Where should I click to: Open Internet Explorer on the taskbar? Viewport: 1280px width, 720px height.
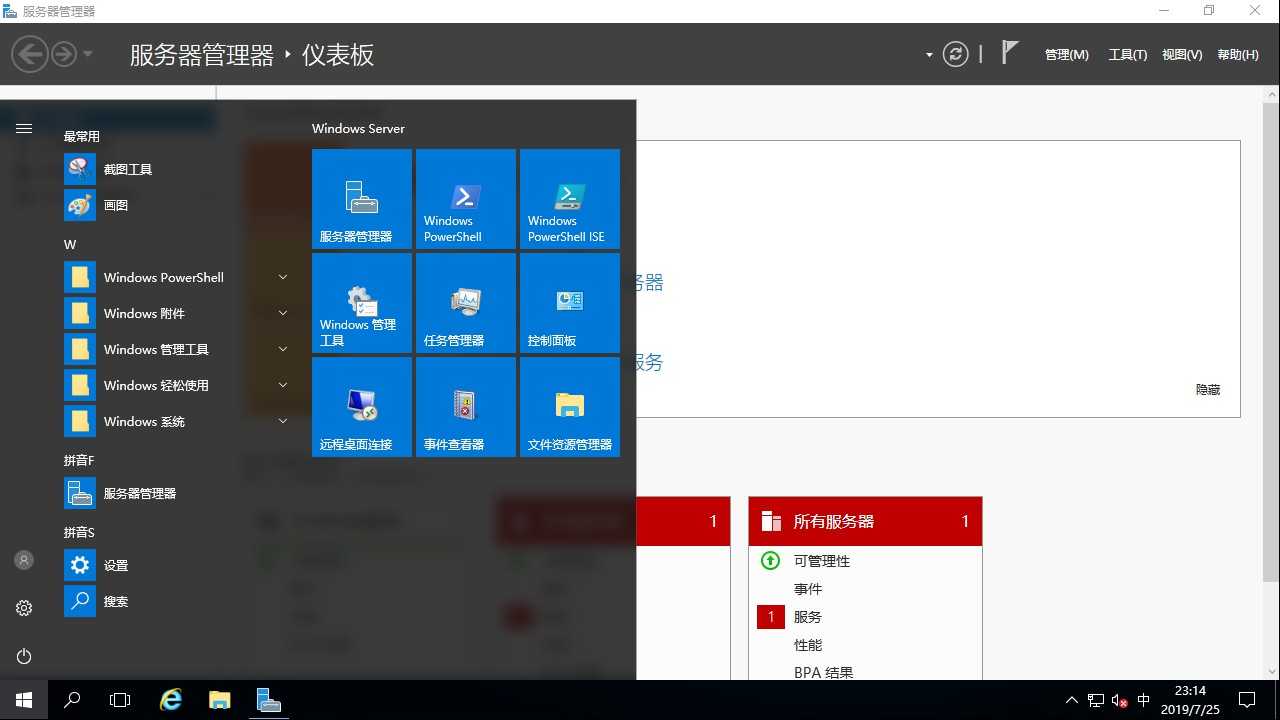171,700
